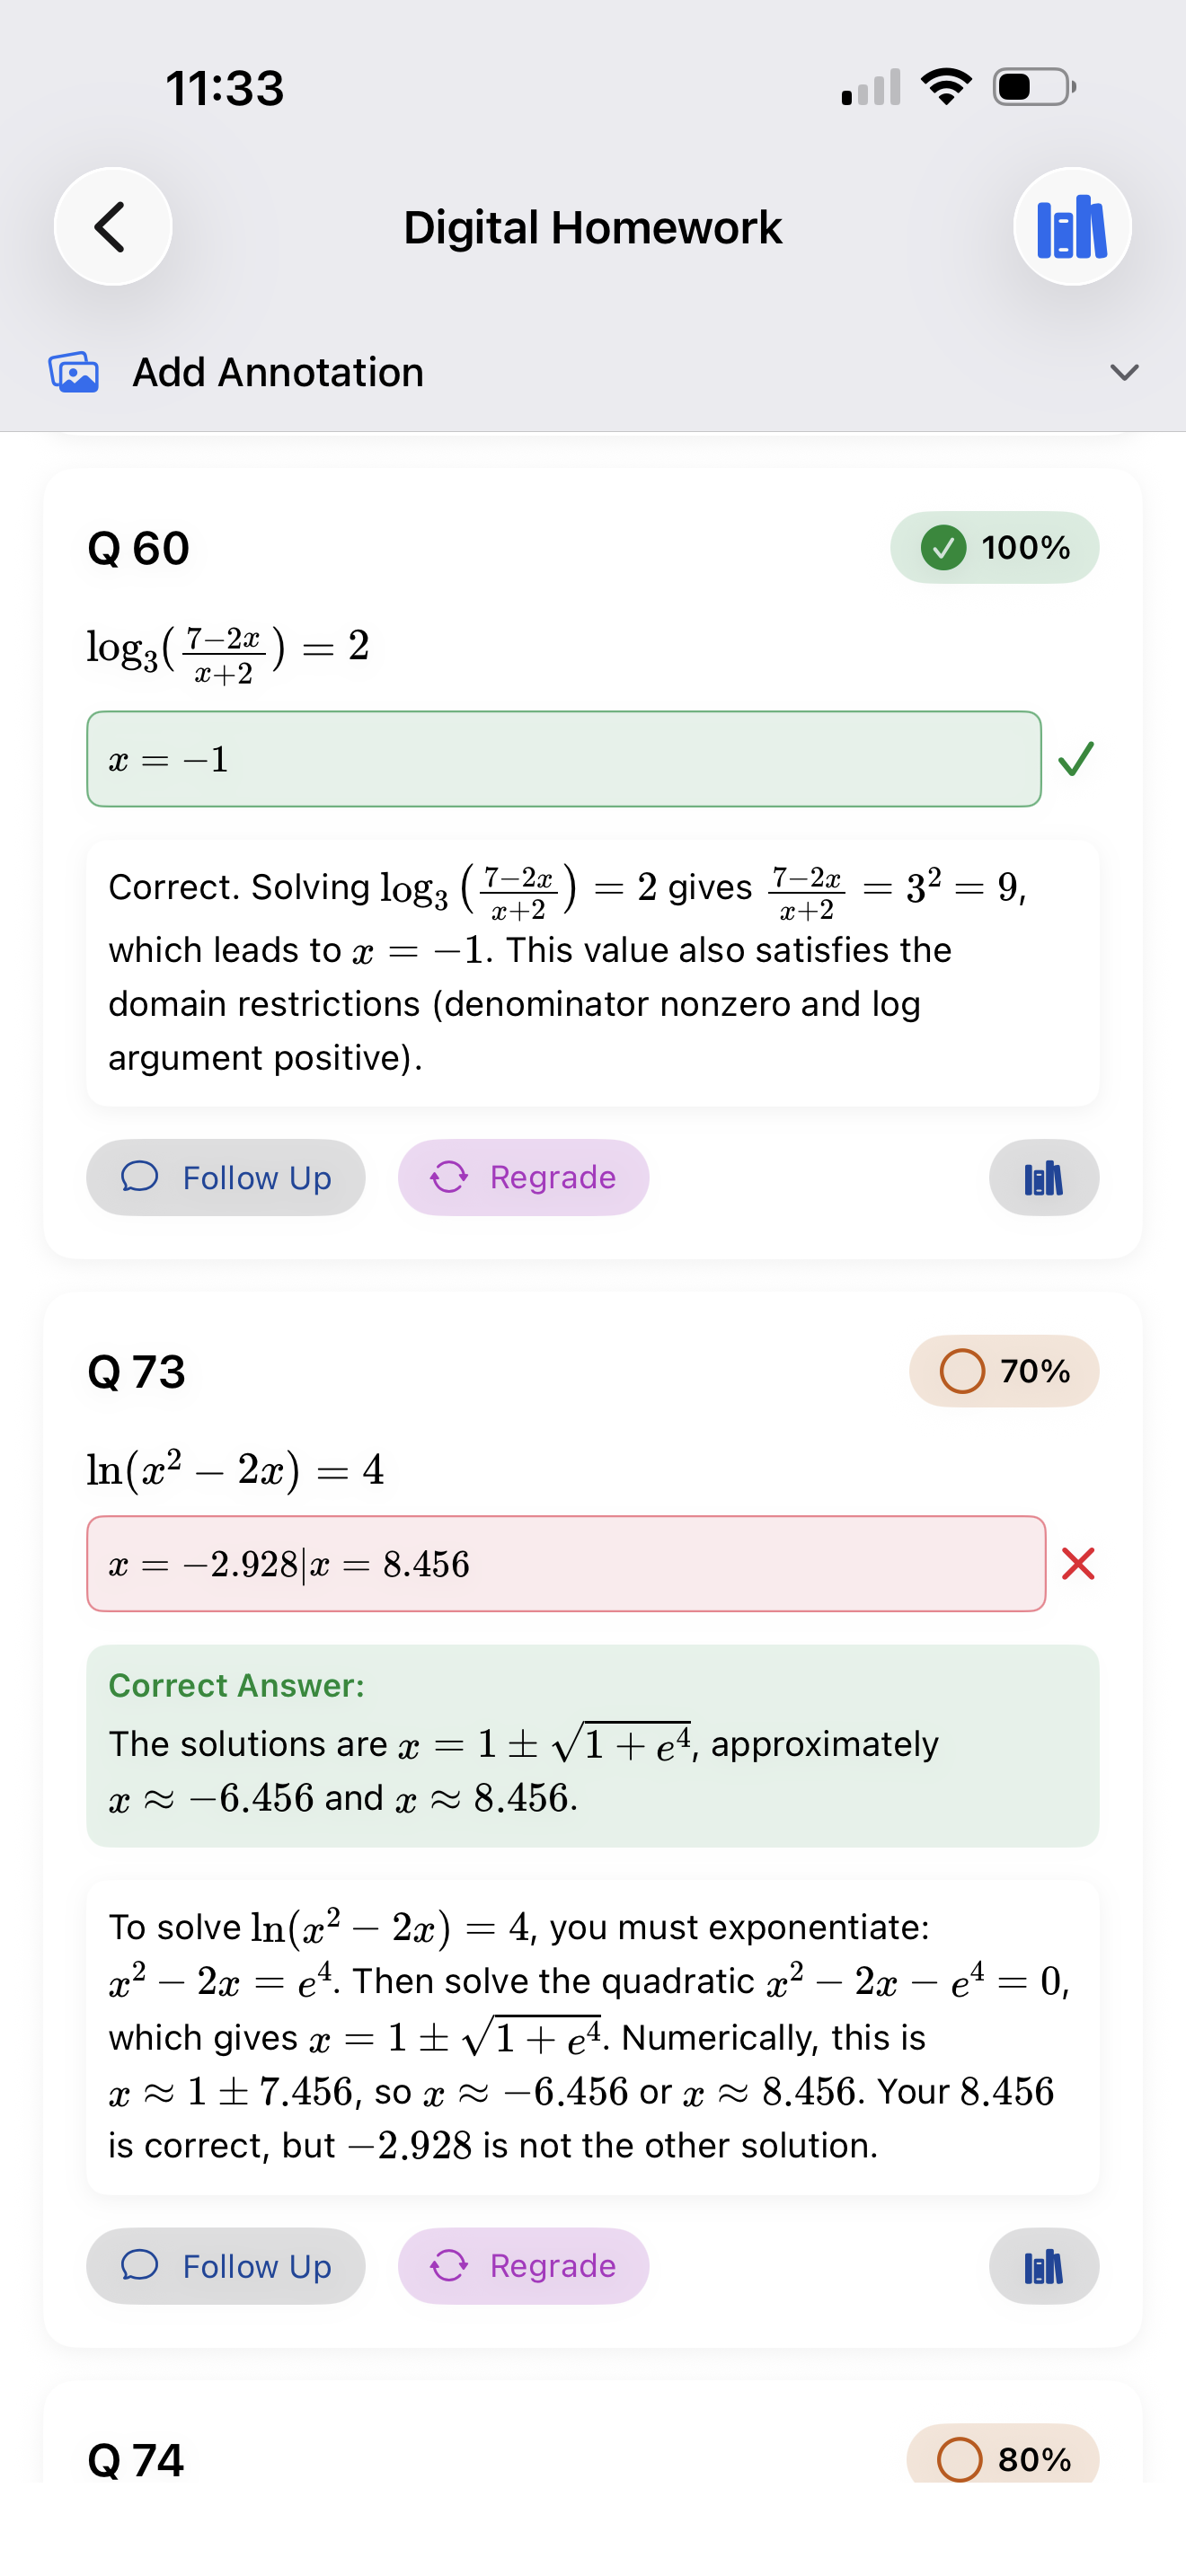Select Q73's incorrect answer field

565,1564
